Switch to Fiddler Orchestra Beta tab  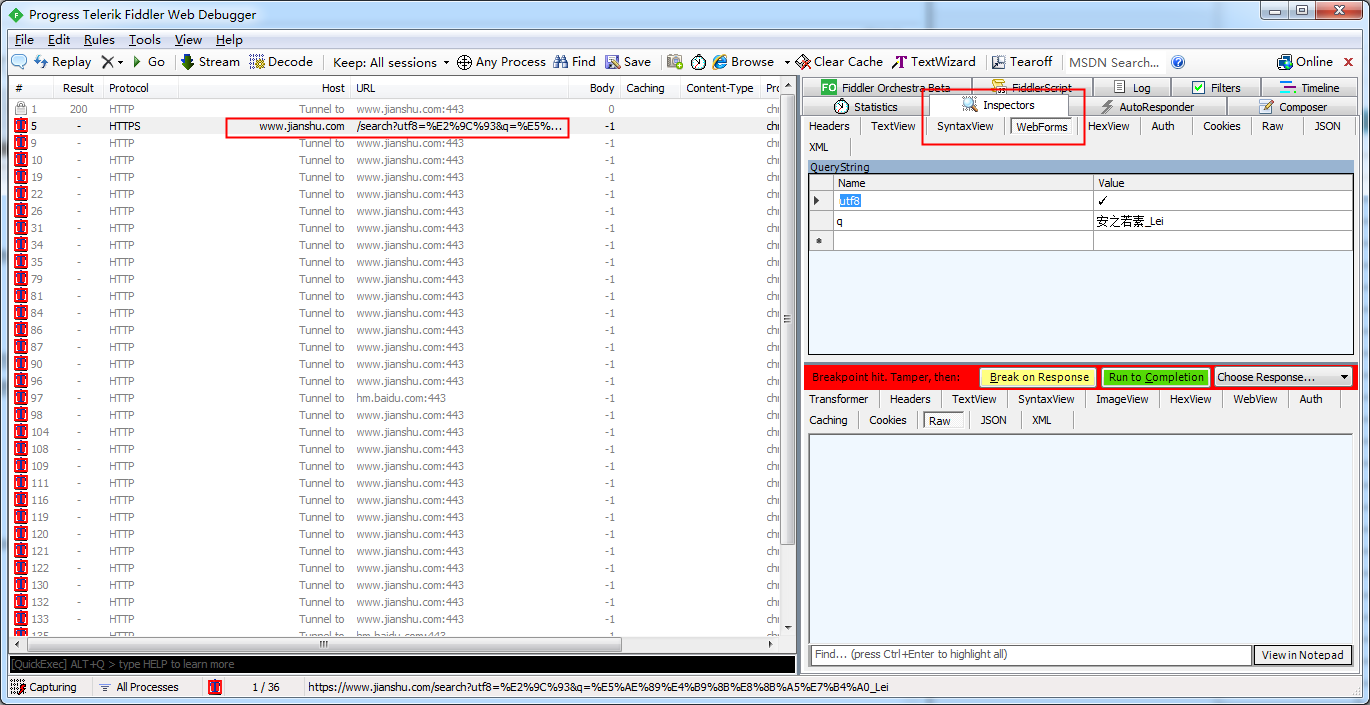(886, 87)
